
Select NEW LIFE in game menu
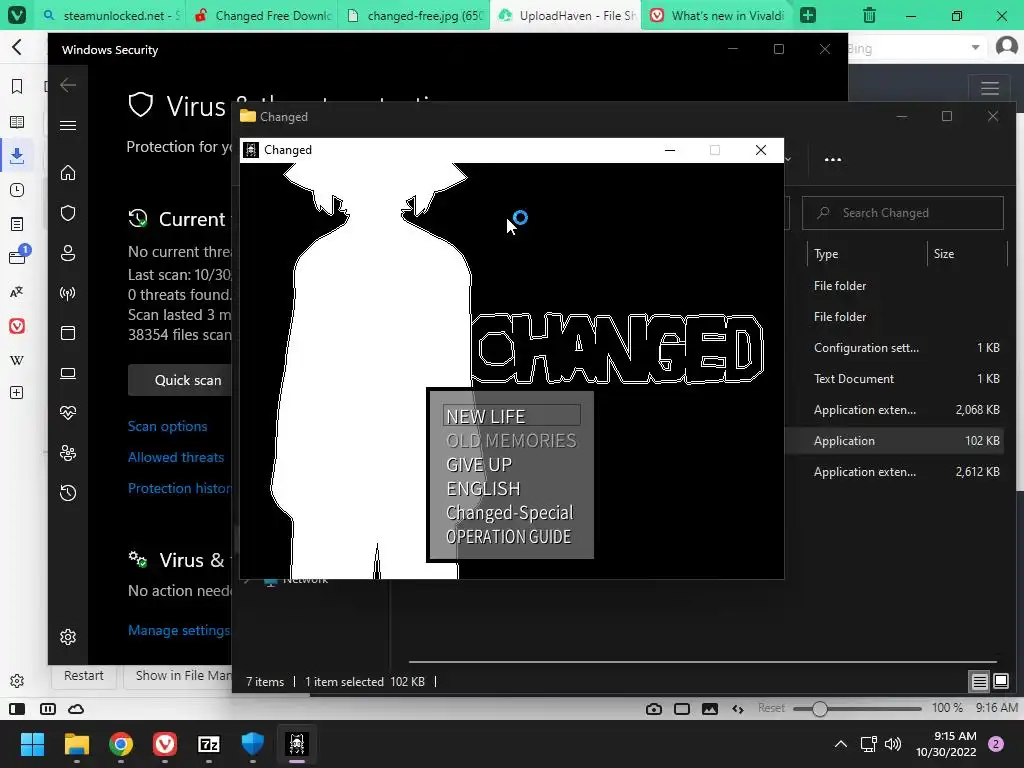[x=511, y=416]
